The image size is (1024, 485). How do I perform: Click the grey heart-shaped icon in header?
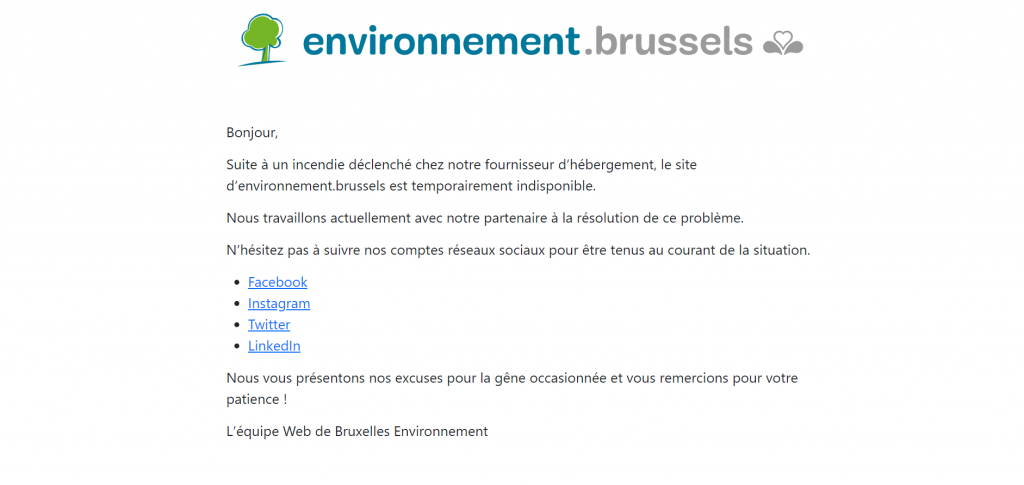coord(783,43)
